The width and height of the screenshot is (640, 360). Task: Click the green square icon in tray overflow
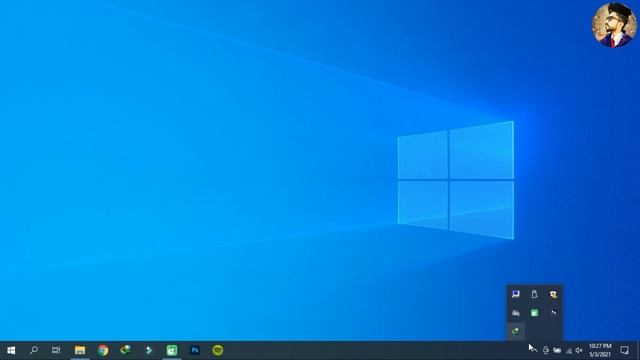(x=534, y=313)
